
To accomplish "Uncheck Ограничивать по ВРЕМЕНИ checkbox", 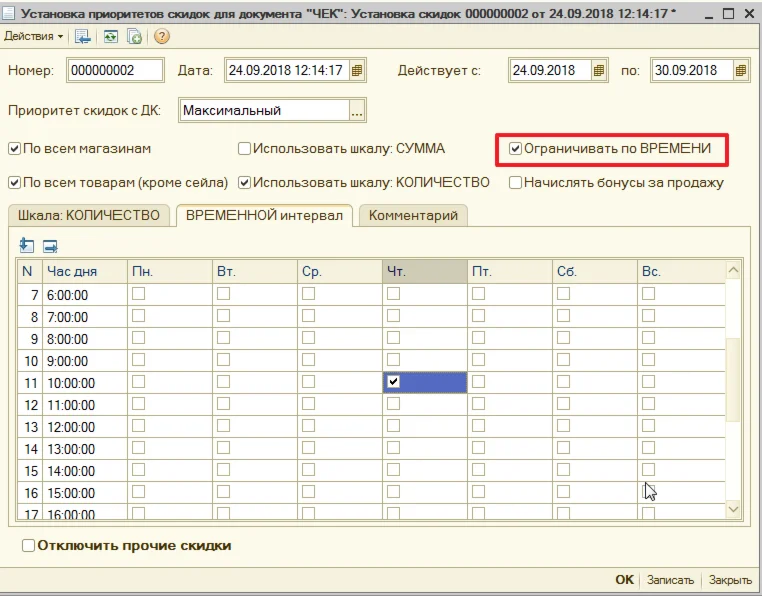I will click(516, 149).
